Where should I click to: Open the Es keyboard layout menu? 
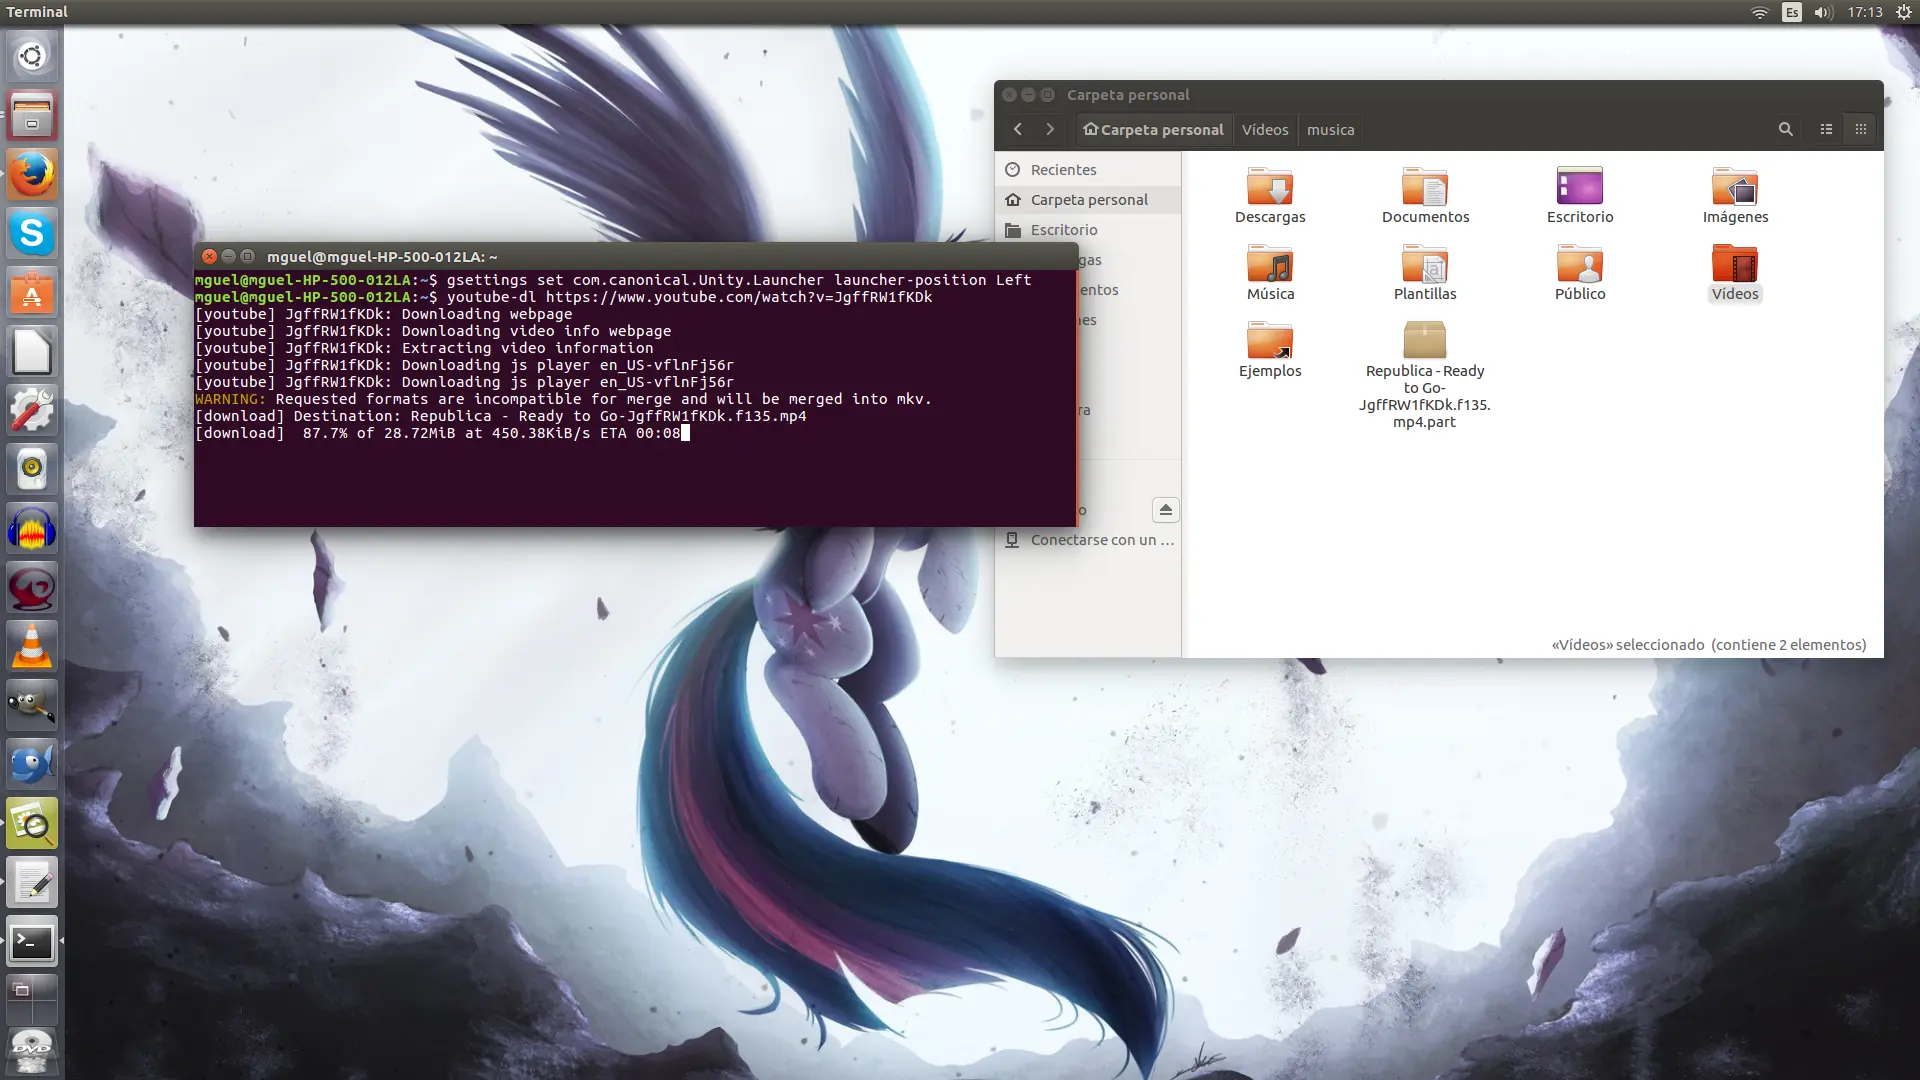pos(1790,12)
